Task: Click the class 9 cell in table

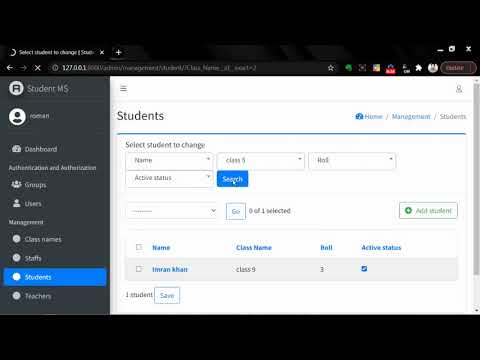Action: point(246,269)
